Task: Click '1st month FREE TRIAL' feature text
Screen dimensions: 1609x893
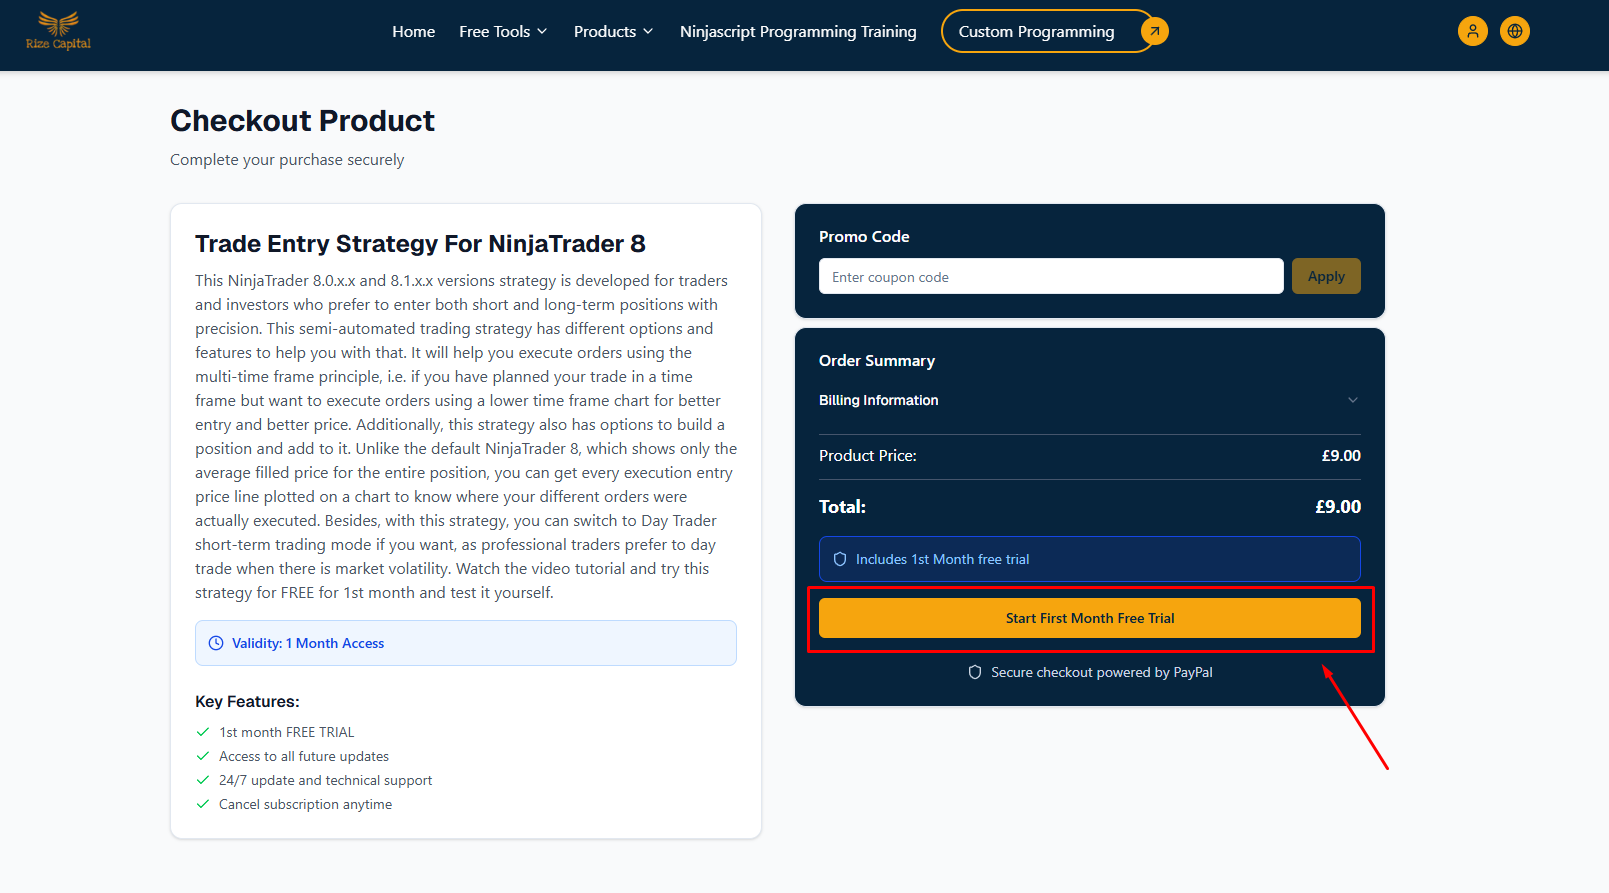Action: [x=287, y=732]
